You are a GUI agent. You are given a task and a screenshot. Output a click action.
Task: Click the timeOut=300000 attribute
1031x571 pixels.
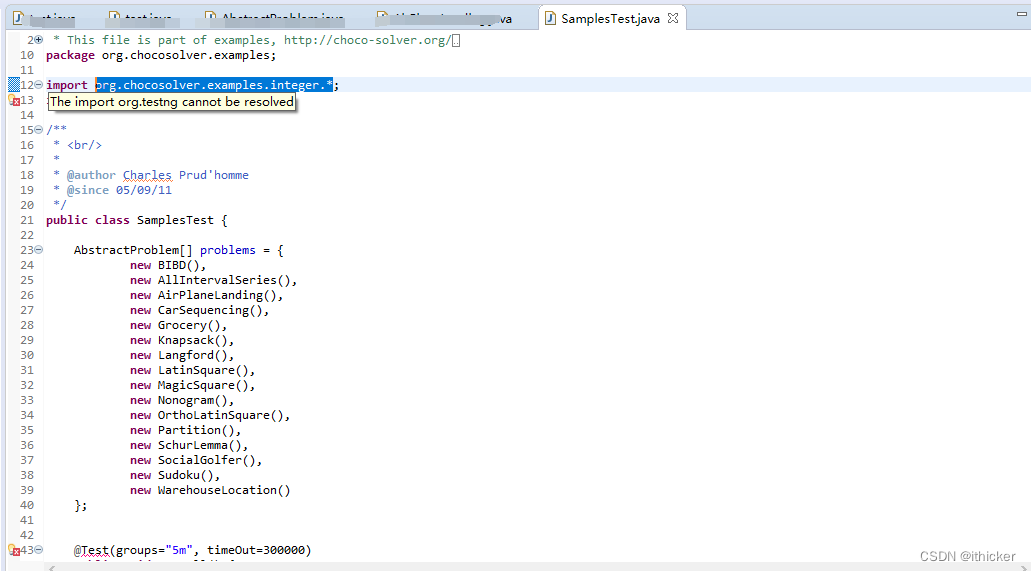pyautogui.click(x=256, y=550)
